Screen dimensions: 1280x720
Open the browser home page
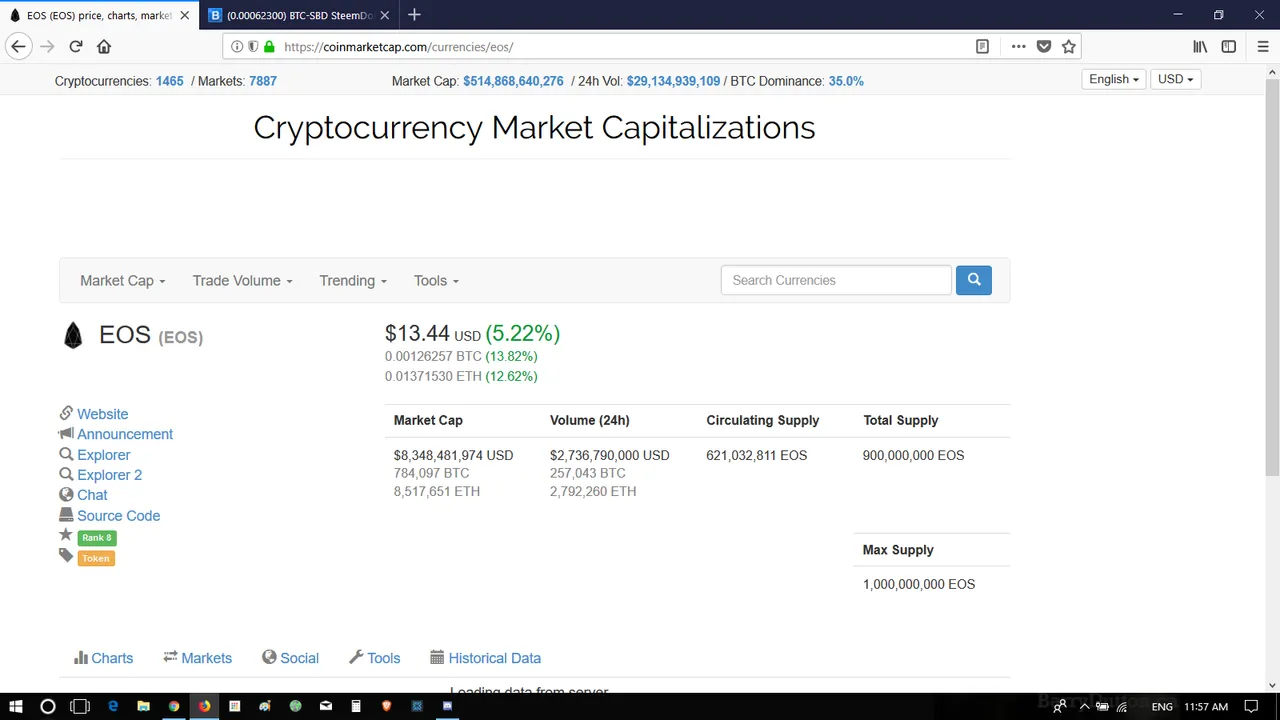104,46
